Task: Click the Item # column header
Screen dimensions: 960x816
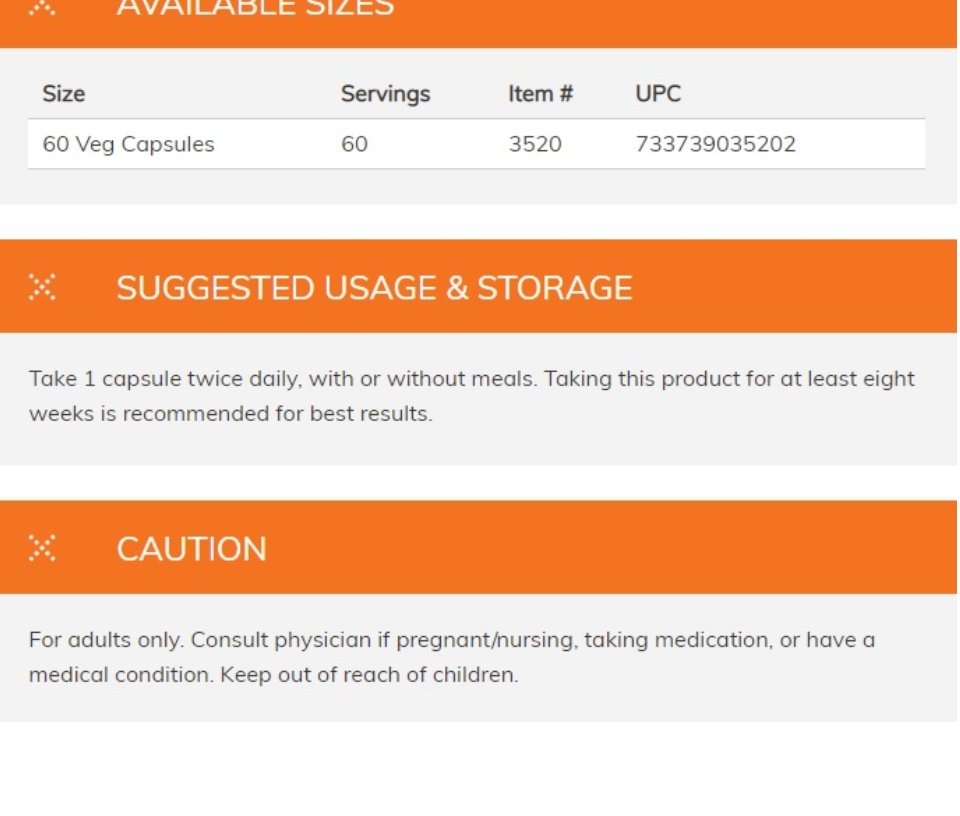Action: [541, 94]
